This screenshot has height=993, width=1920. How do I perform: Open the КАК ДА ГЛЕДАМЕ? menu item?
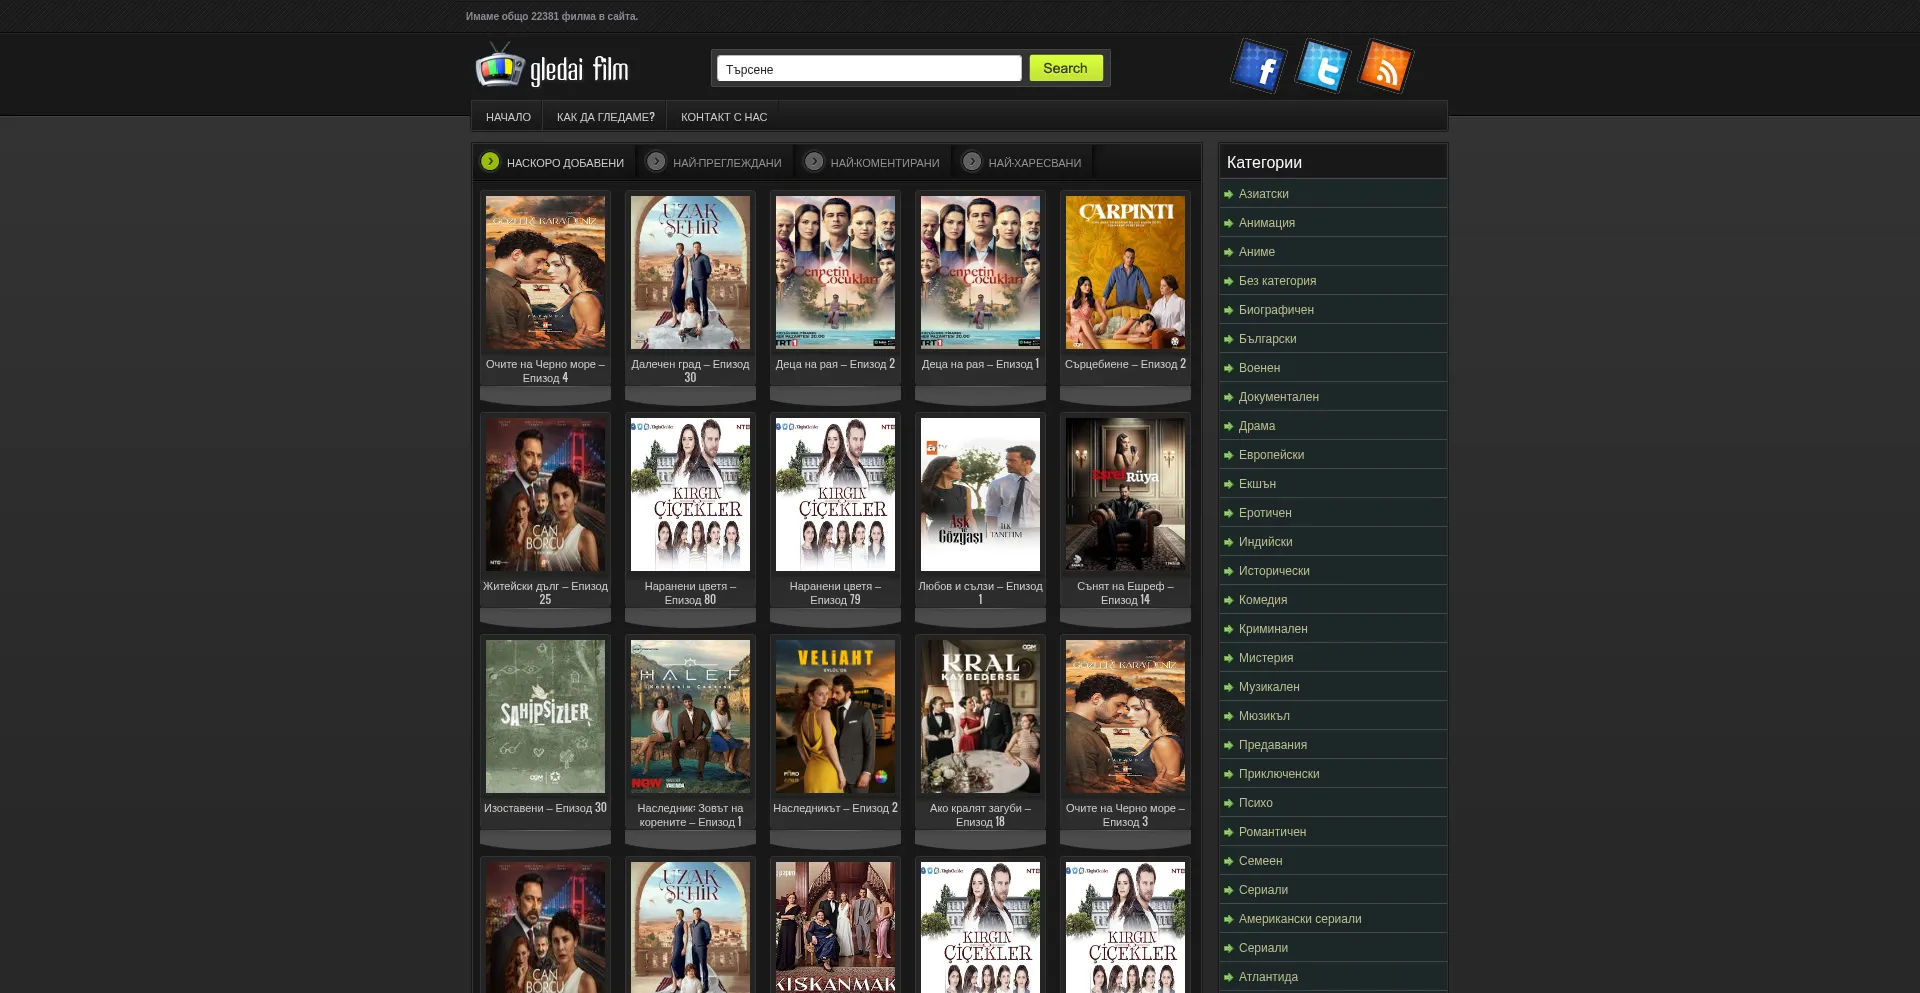[606, 117]
